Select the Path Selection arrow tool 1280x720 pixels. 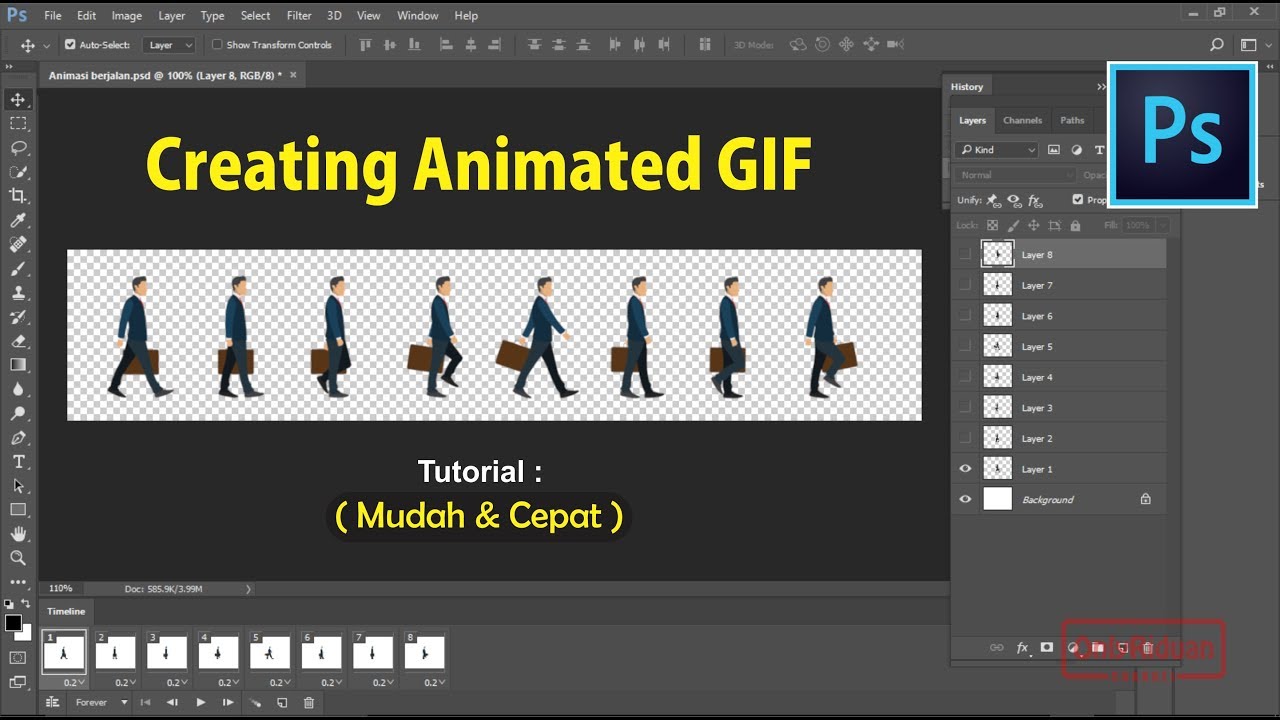tap(18, 486)
